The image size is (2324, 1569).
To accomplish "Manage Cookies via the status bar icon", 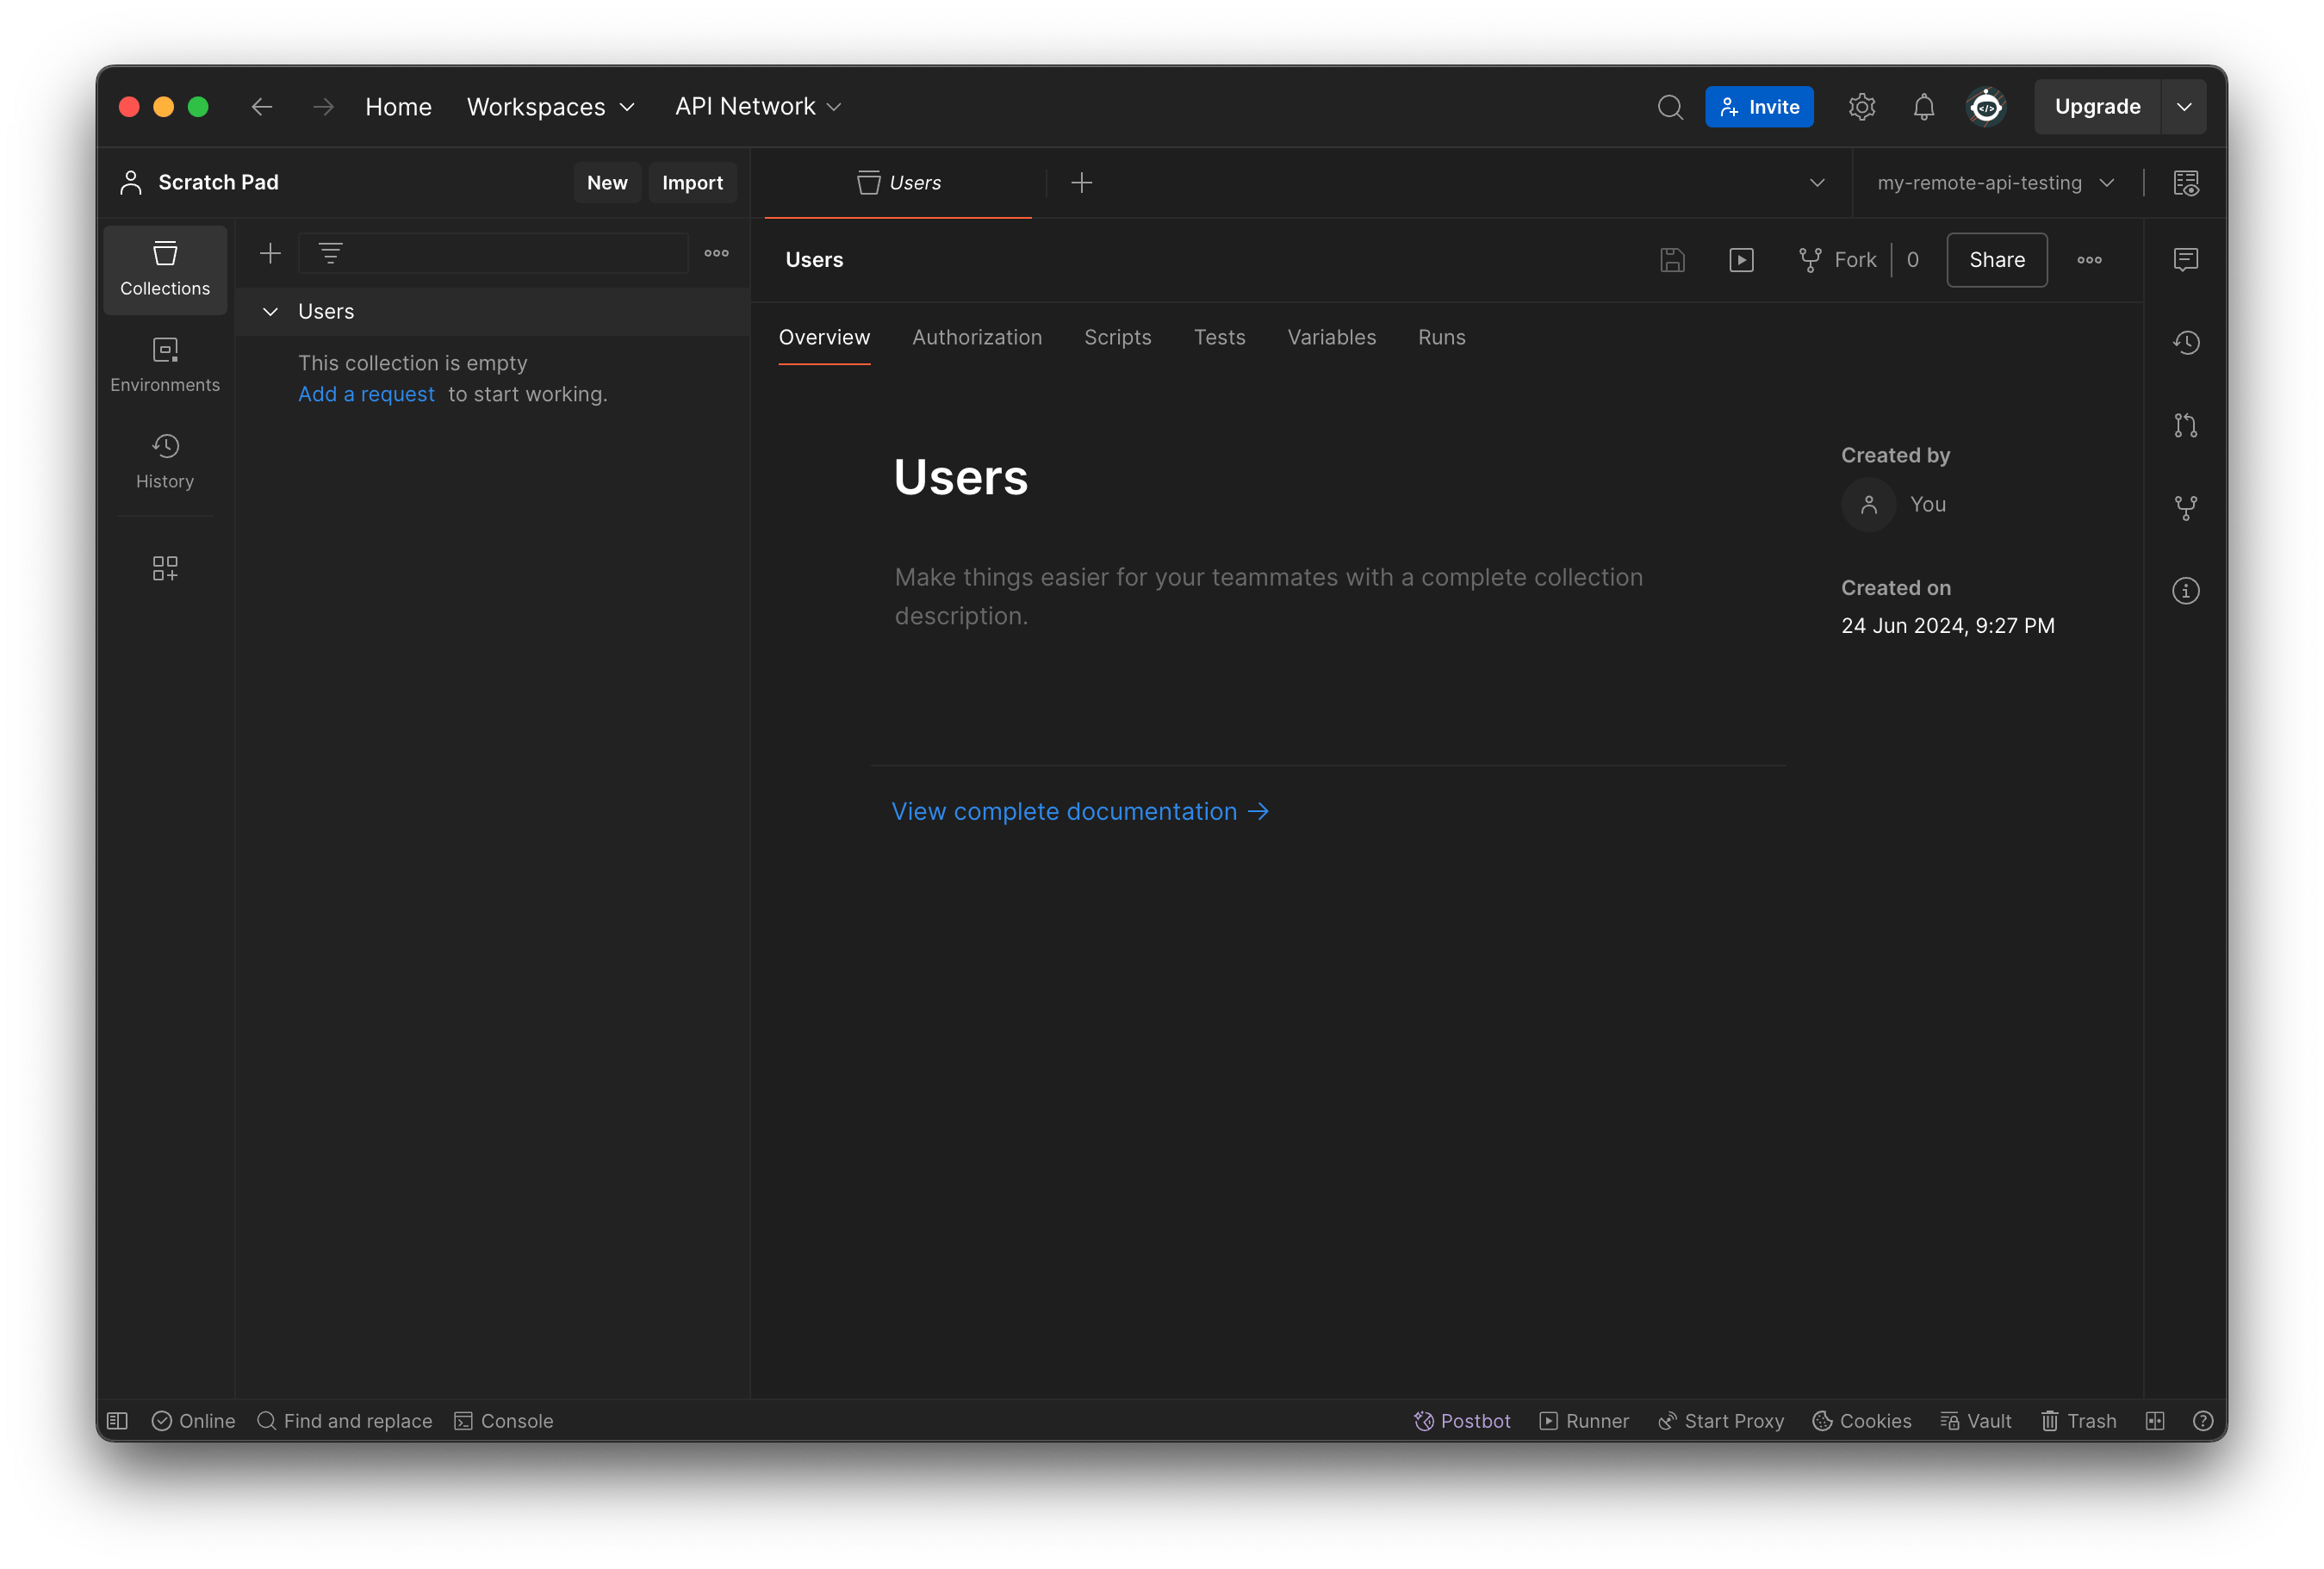I will click(1860, 1420).
